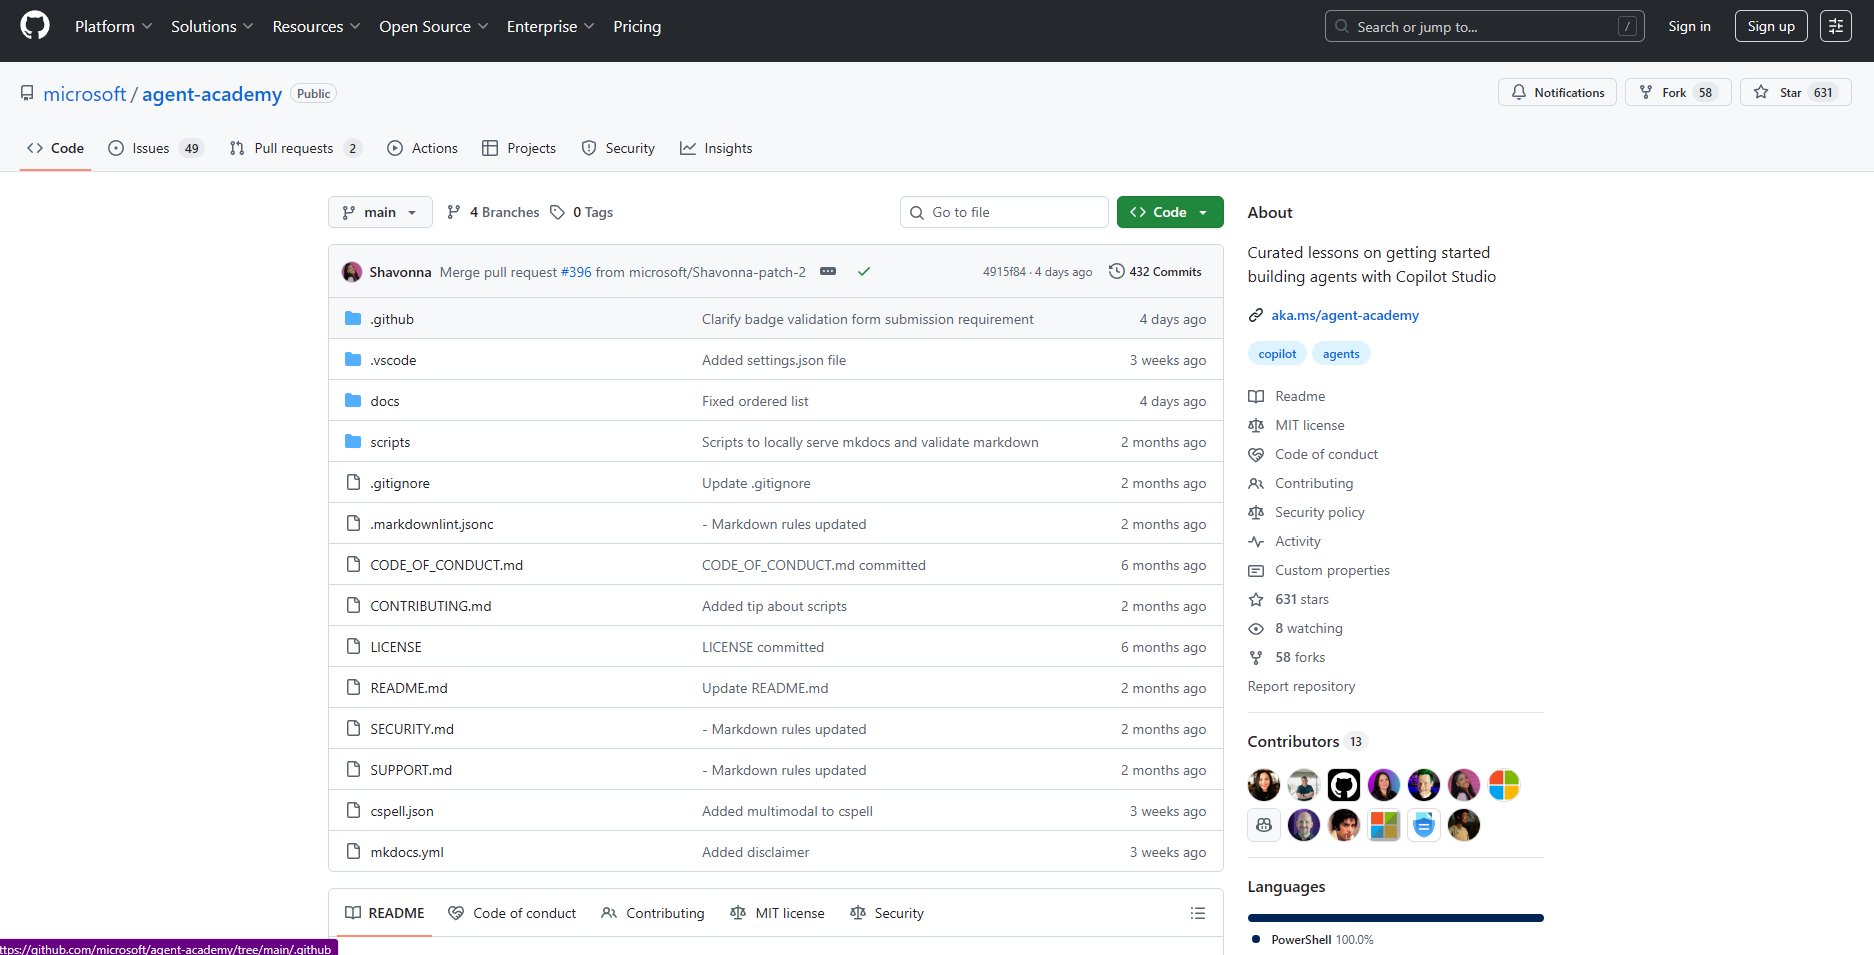Click the LICENSE file icon
The width and height of the screenshot is (1874, 955).
[353, 646]
